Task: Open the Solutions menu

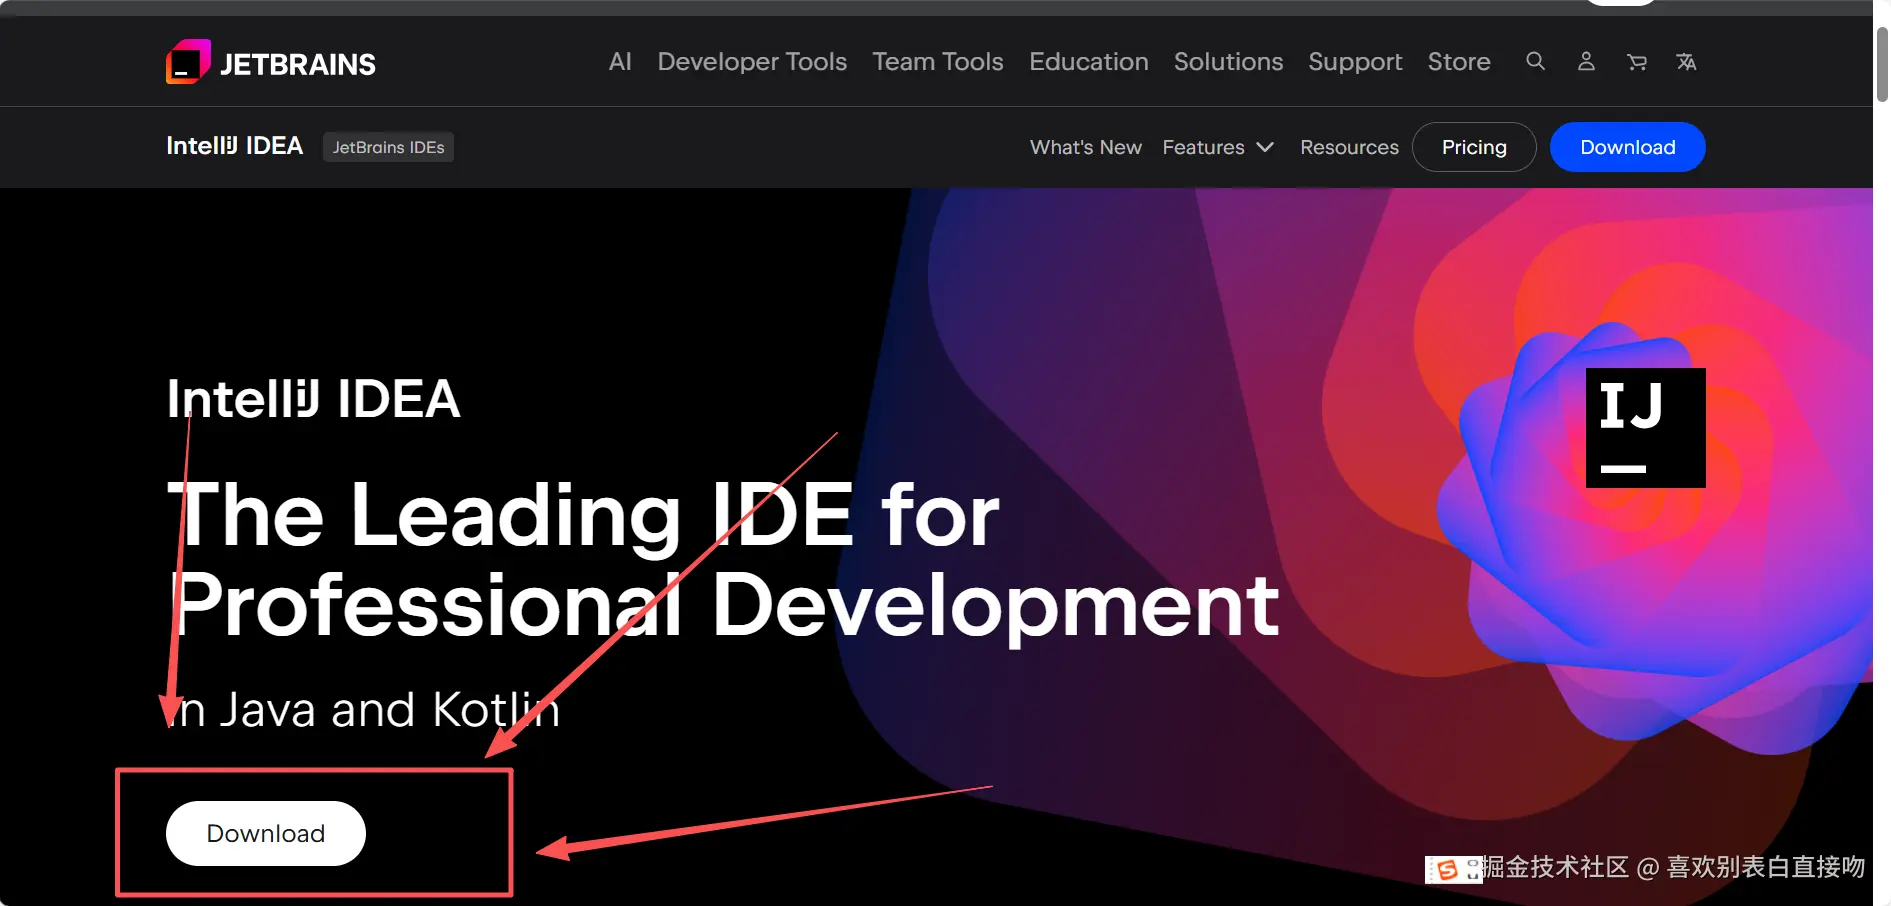Action: pos(1228,62)
